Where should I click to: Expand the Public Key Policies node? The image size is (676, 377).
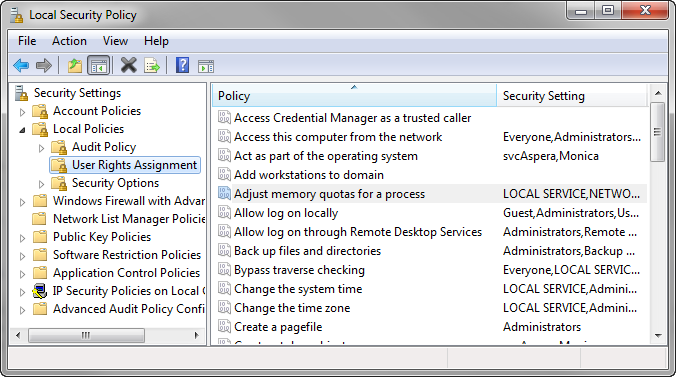[22, 238]
